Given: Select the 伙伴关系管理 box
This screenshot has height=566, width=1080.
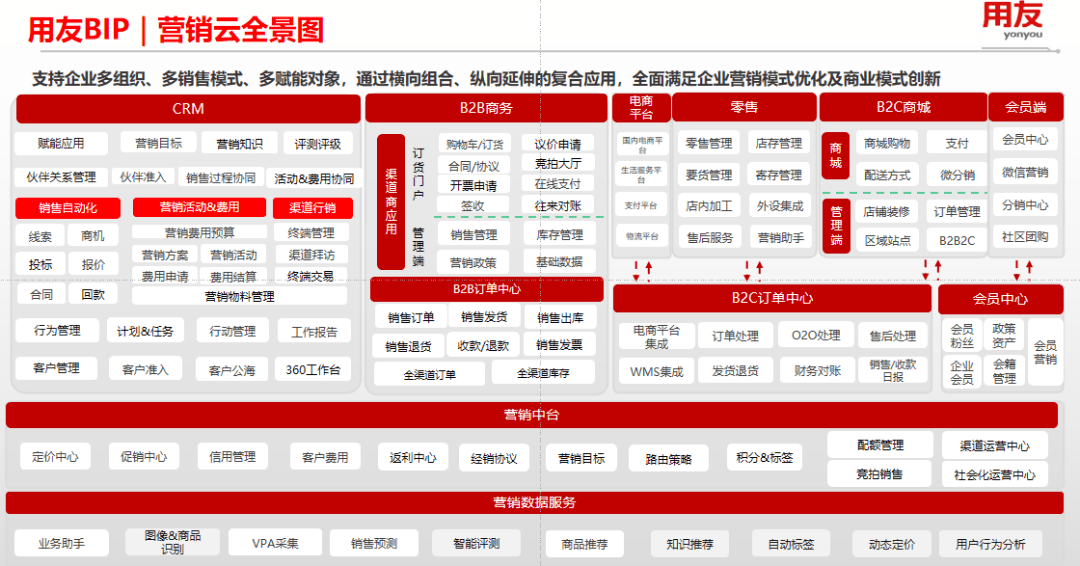Looking at the screenshot, I should point(61,177).
